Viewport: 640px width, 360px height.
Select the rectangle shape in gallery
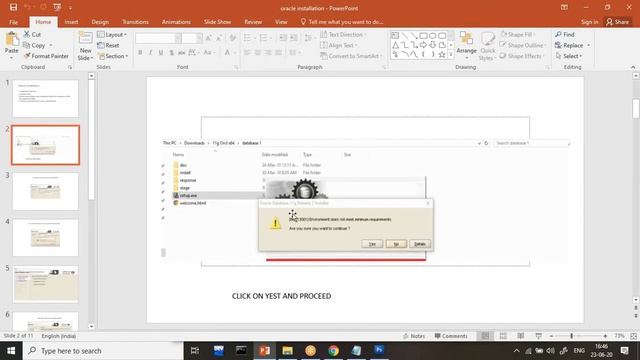(x=423, y=36)
